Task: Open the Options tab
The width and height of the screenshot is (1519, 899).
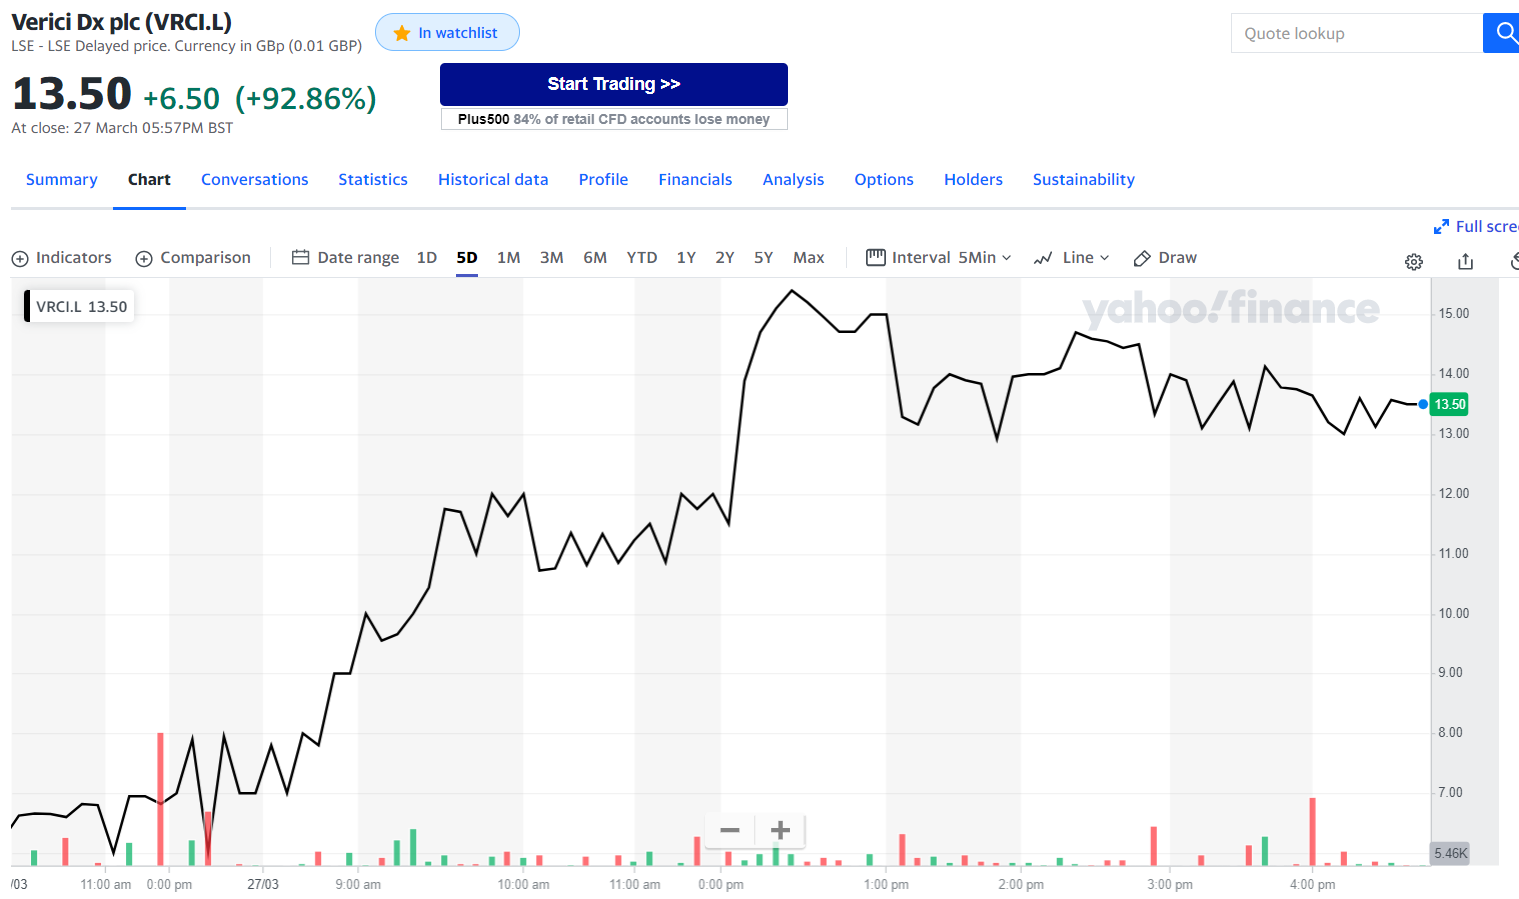Action: (x=884, y=179)
